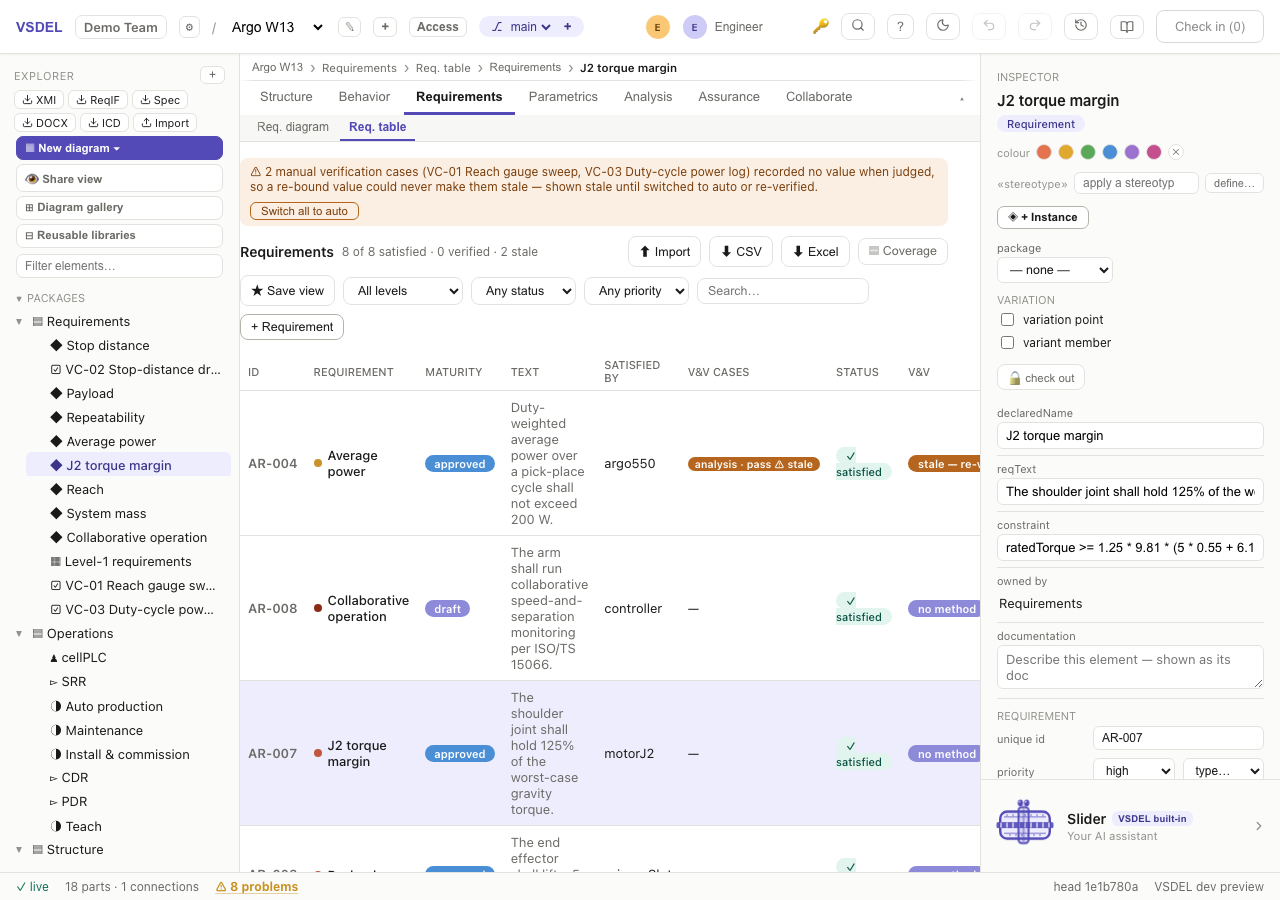The width and height of the screenshot is (1280, 900).
Task: Open the history clock icon
Action: click(x=1081, y=26)
